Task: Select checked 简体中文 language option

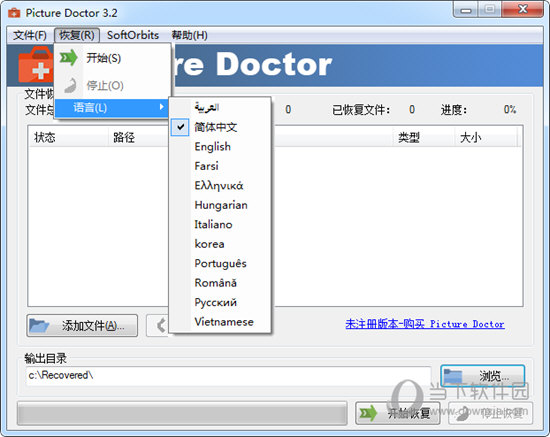Action: tap(220, 127)
